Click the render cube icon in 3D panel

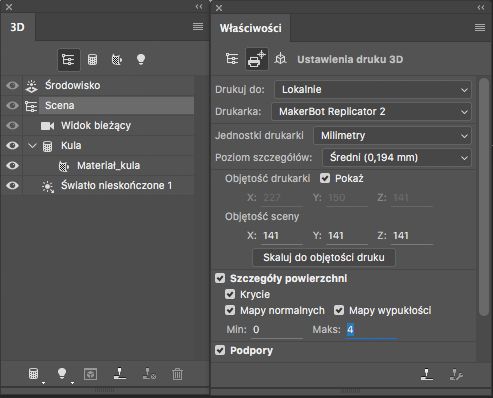pos(90,374)
